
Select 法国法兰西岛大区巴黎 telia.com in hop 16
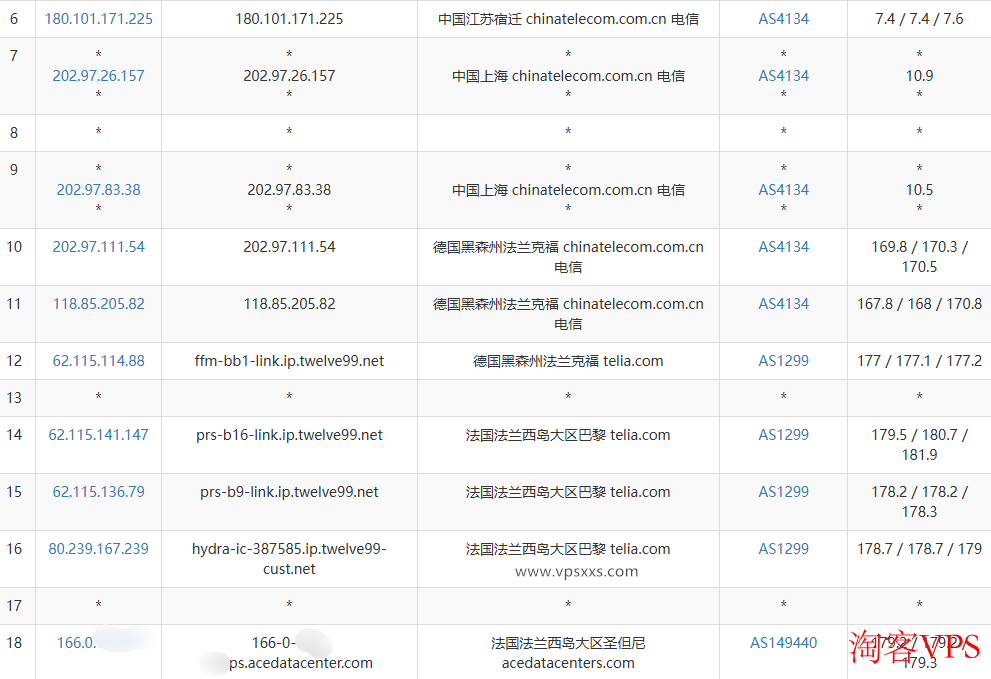[x=568, y=549]
